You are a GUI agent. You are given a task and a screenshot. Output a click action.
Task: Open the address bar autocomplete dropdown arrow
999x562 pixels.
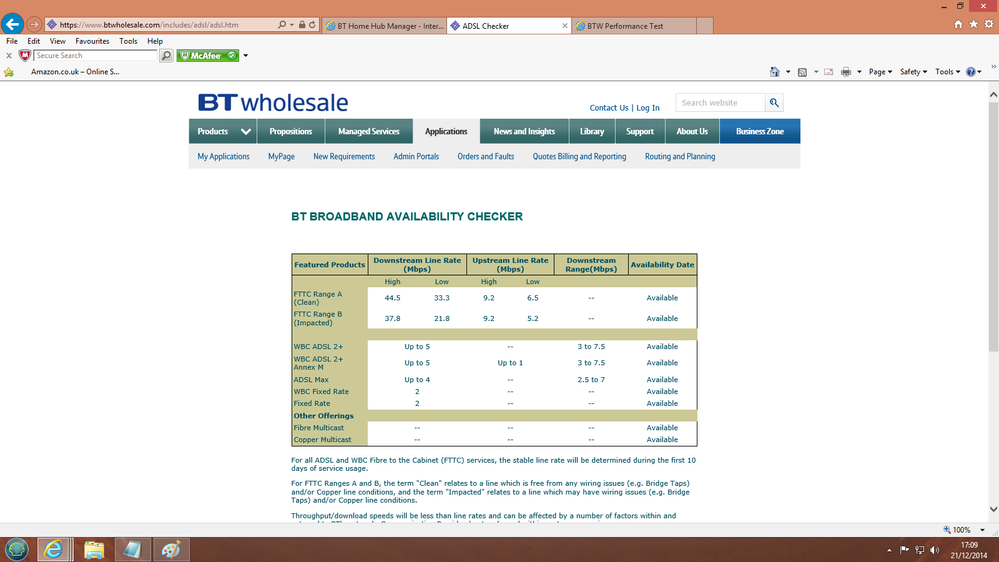coord(292,25)
